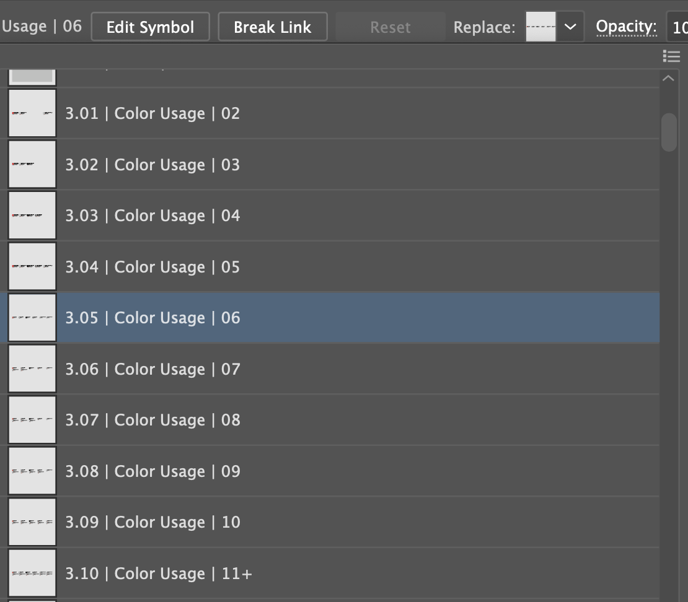Screen dimensions: 688x602
Task: Click the Opacity label link
Action: [x=626, y=27]
